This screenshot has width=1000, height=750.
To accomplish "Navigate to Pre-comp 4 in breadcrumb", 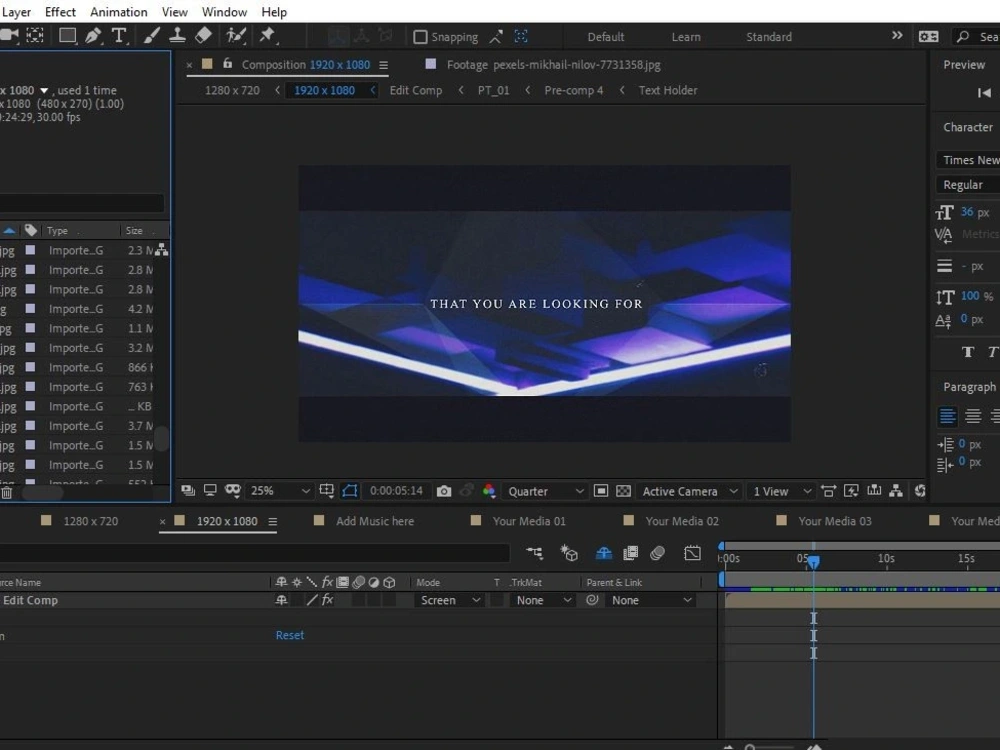I will tap(573, 91).
